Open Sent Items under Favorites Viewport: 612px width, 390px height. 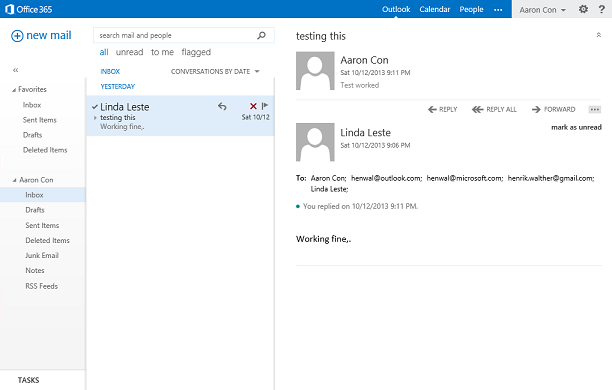(39, 120)
